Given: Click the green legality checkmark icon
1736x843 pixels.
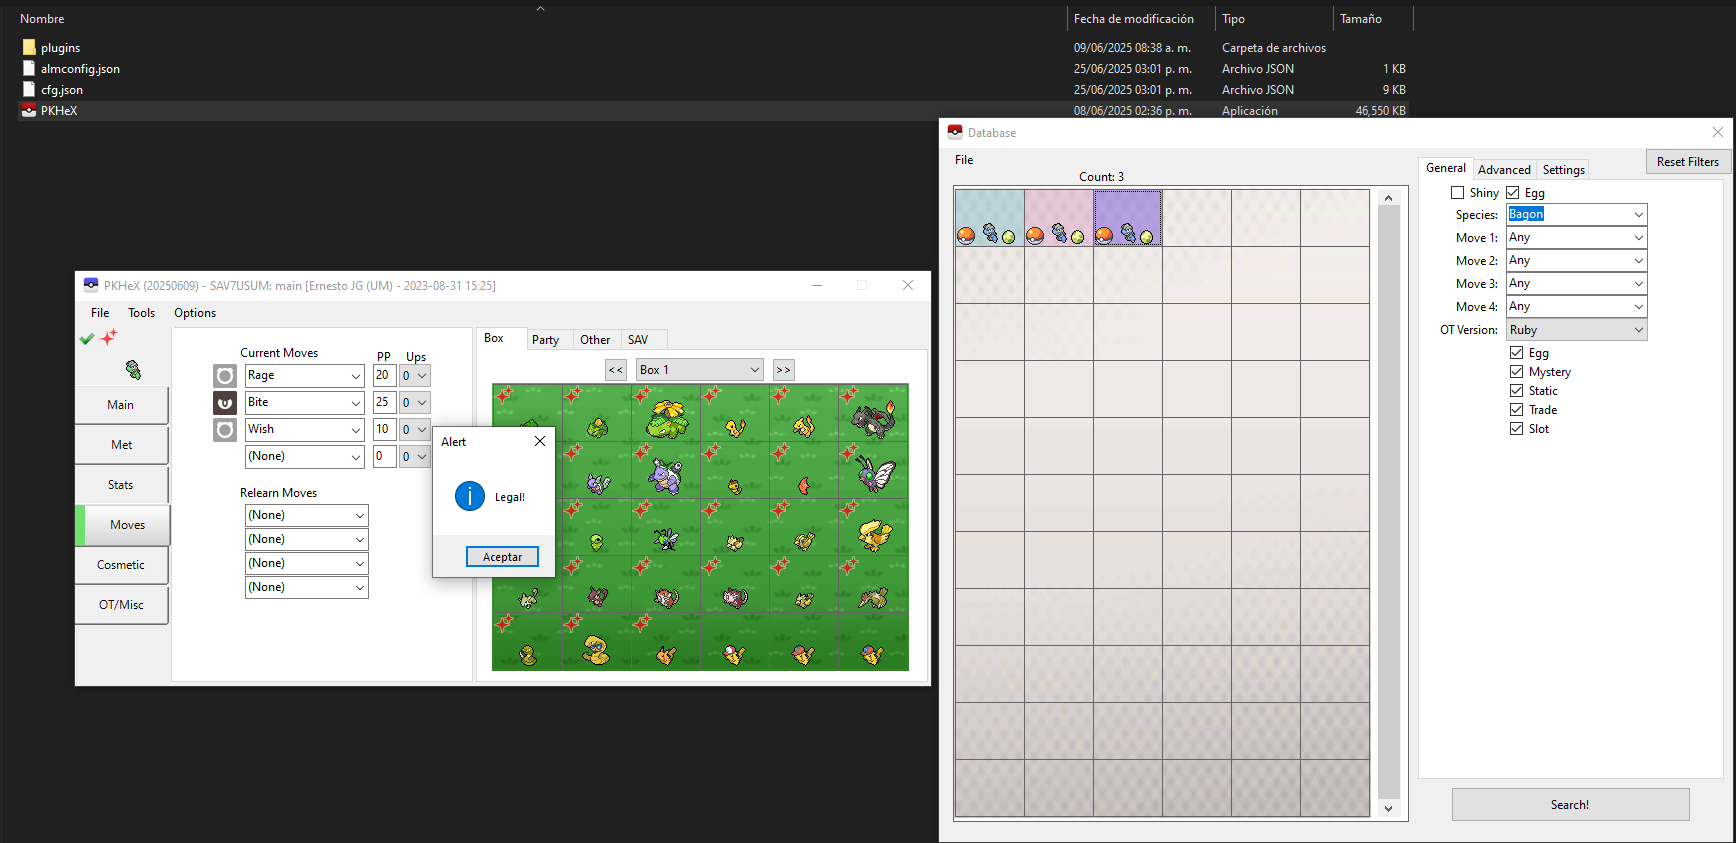Looking at the screenshot, I should (87, 339).
